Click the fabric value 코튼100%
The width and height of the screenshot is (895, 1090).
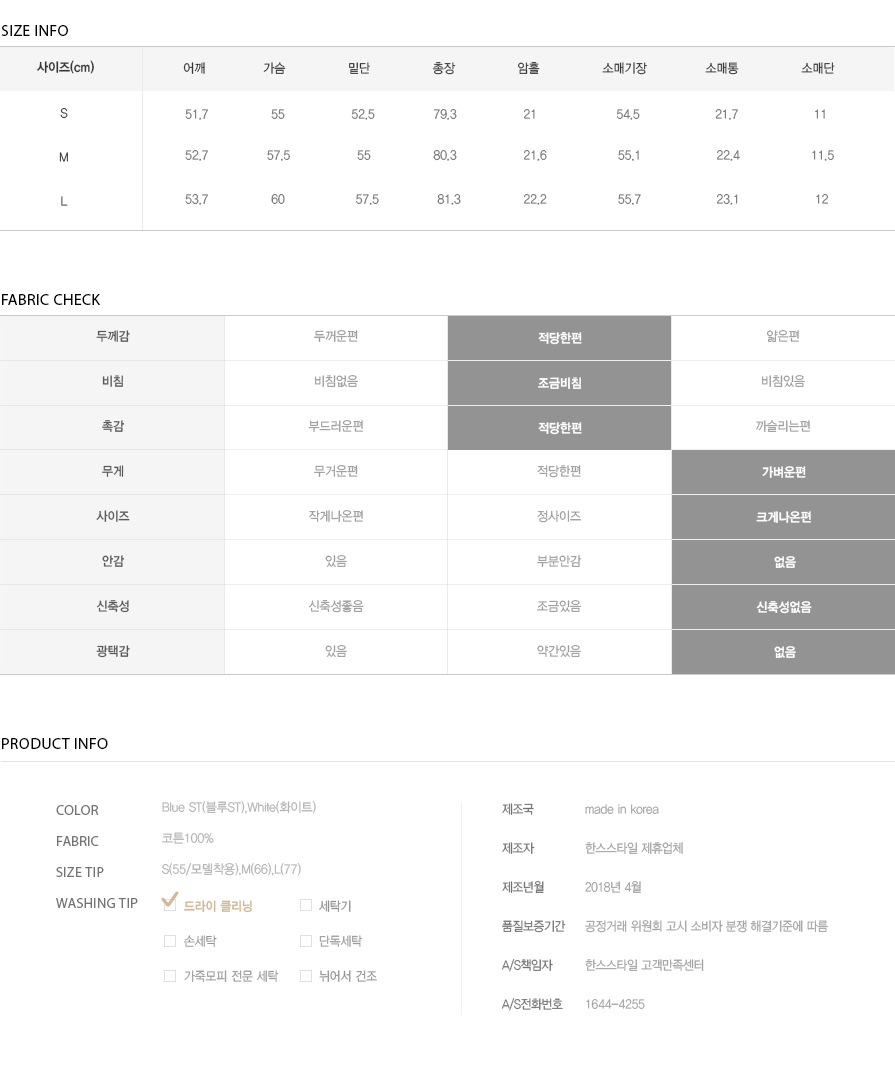188,838
